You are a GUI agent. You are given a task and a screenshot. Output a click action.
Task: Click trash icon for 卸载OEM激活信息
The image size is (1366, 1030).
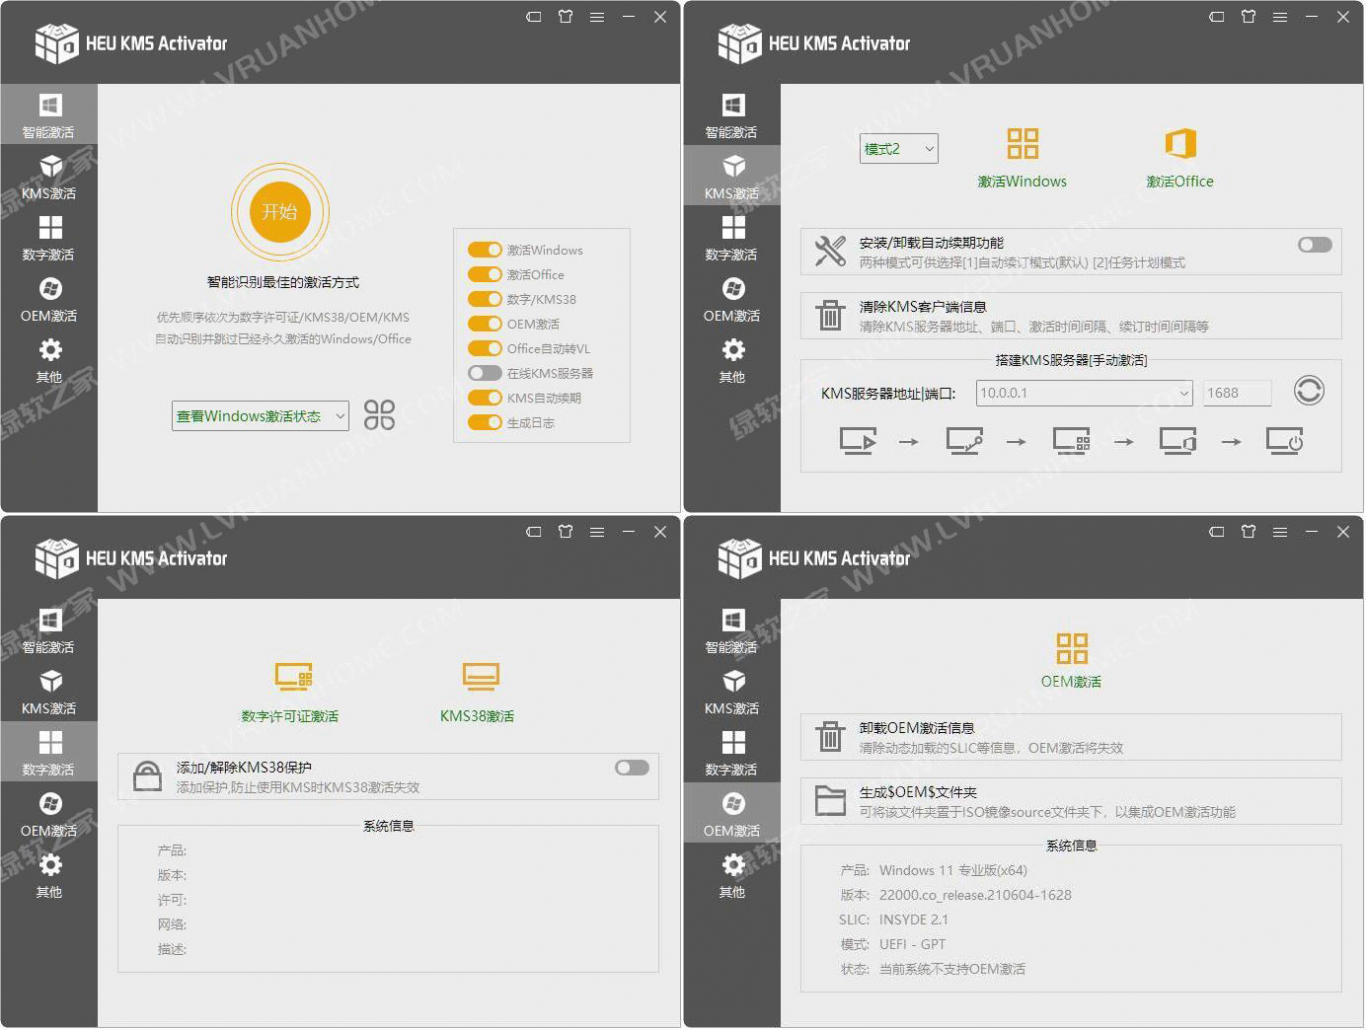coord(830,737)
